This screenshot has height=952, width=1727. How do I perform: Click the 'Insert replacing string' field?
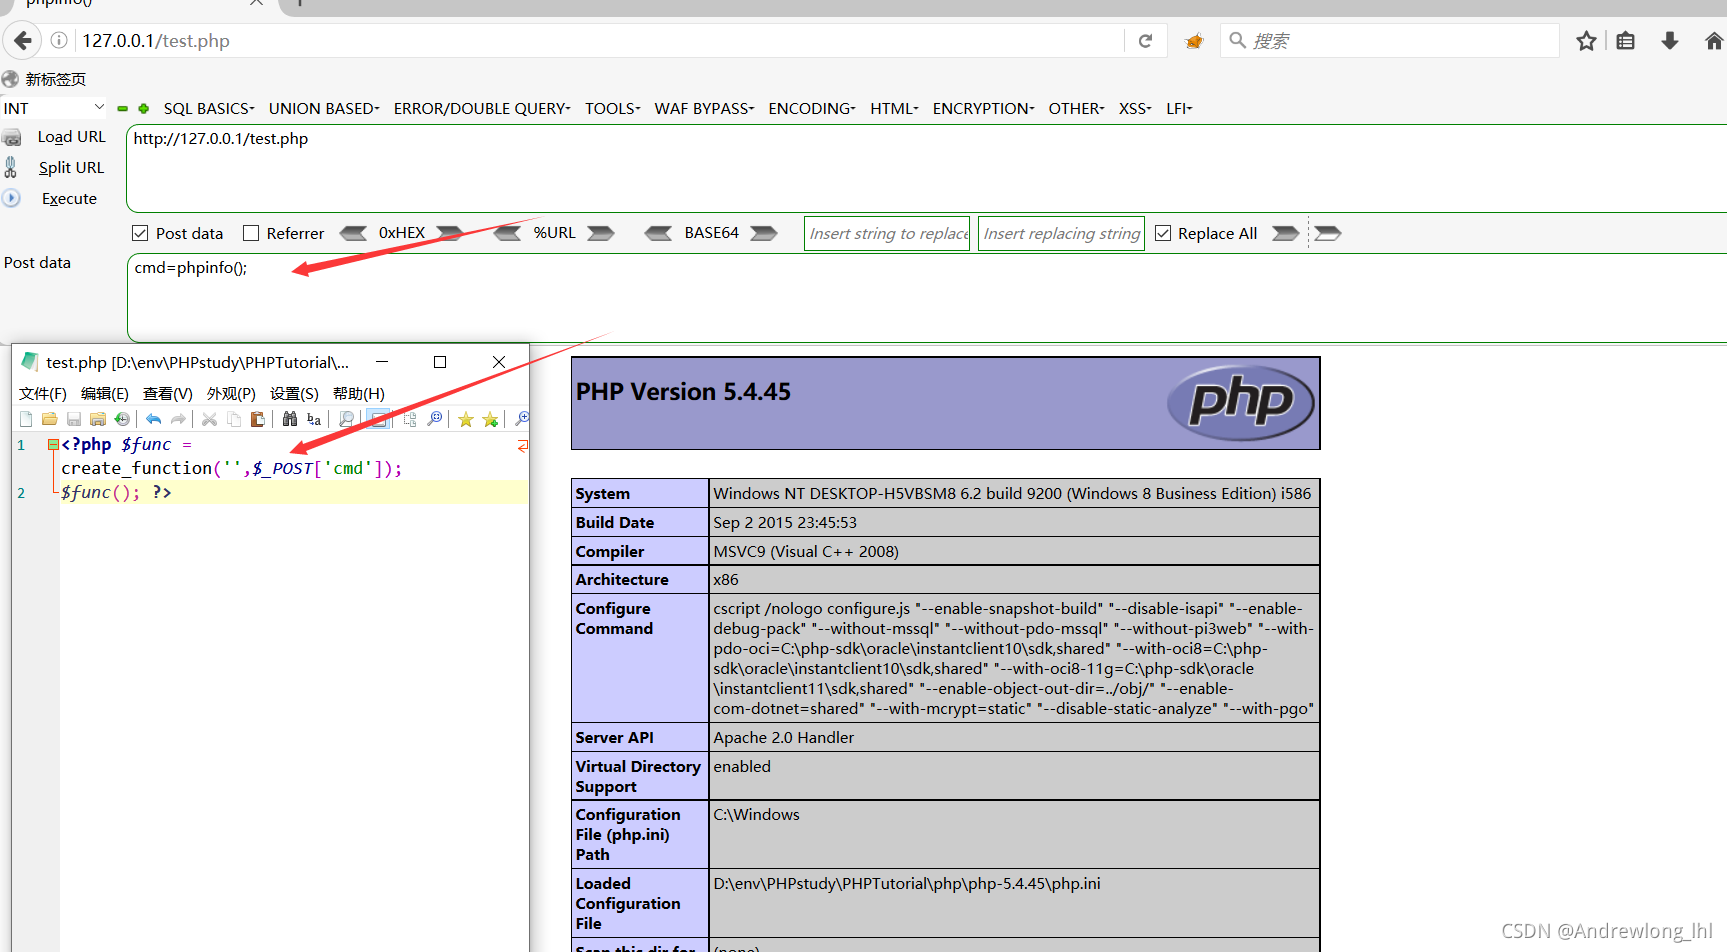[1061, 233]
